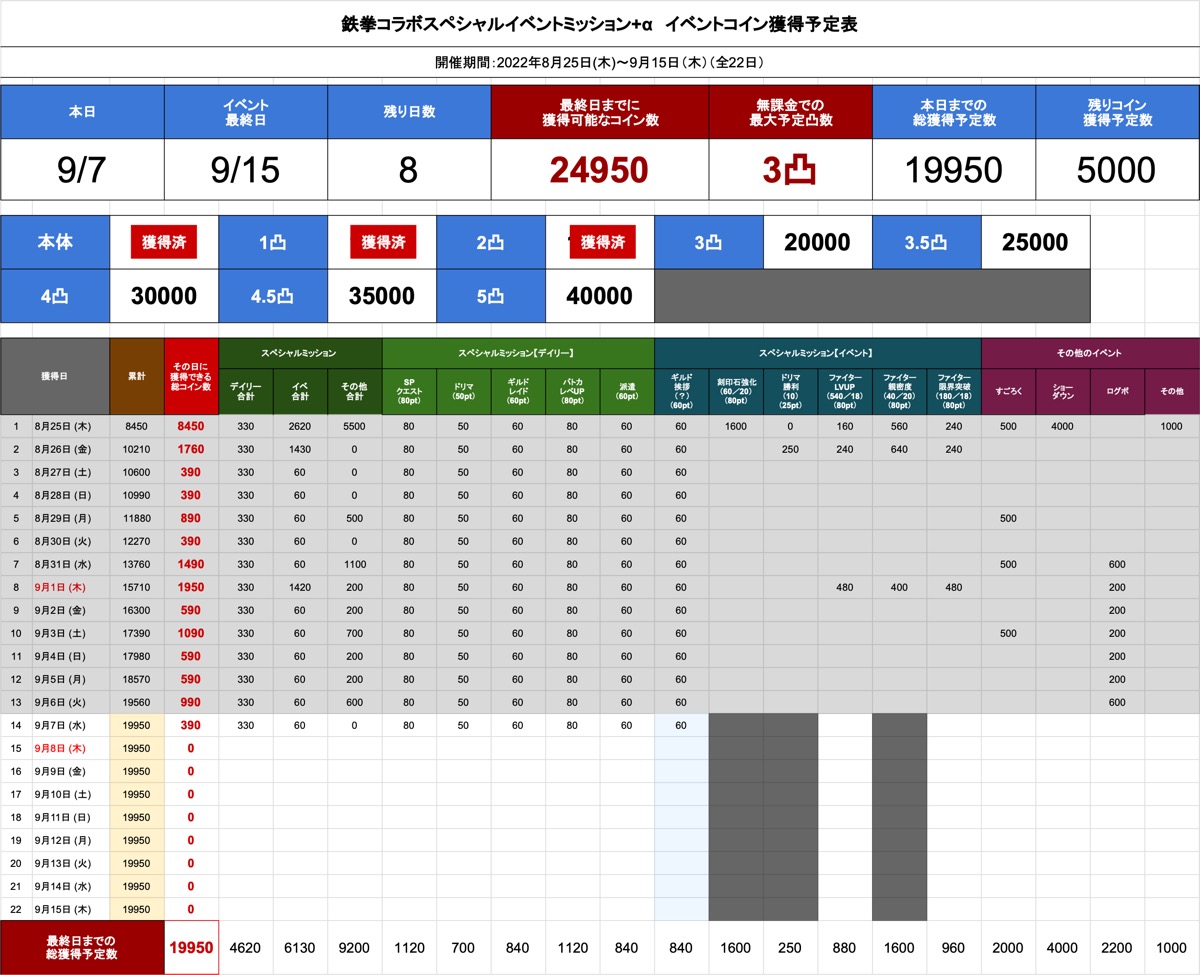The image size is (1200, 975).
Task: Select the 獲得日 column header
Action: [55, 376]
